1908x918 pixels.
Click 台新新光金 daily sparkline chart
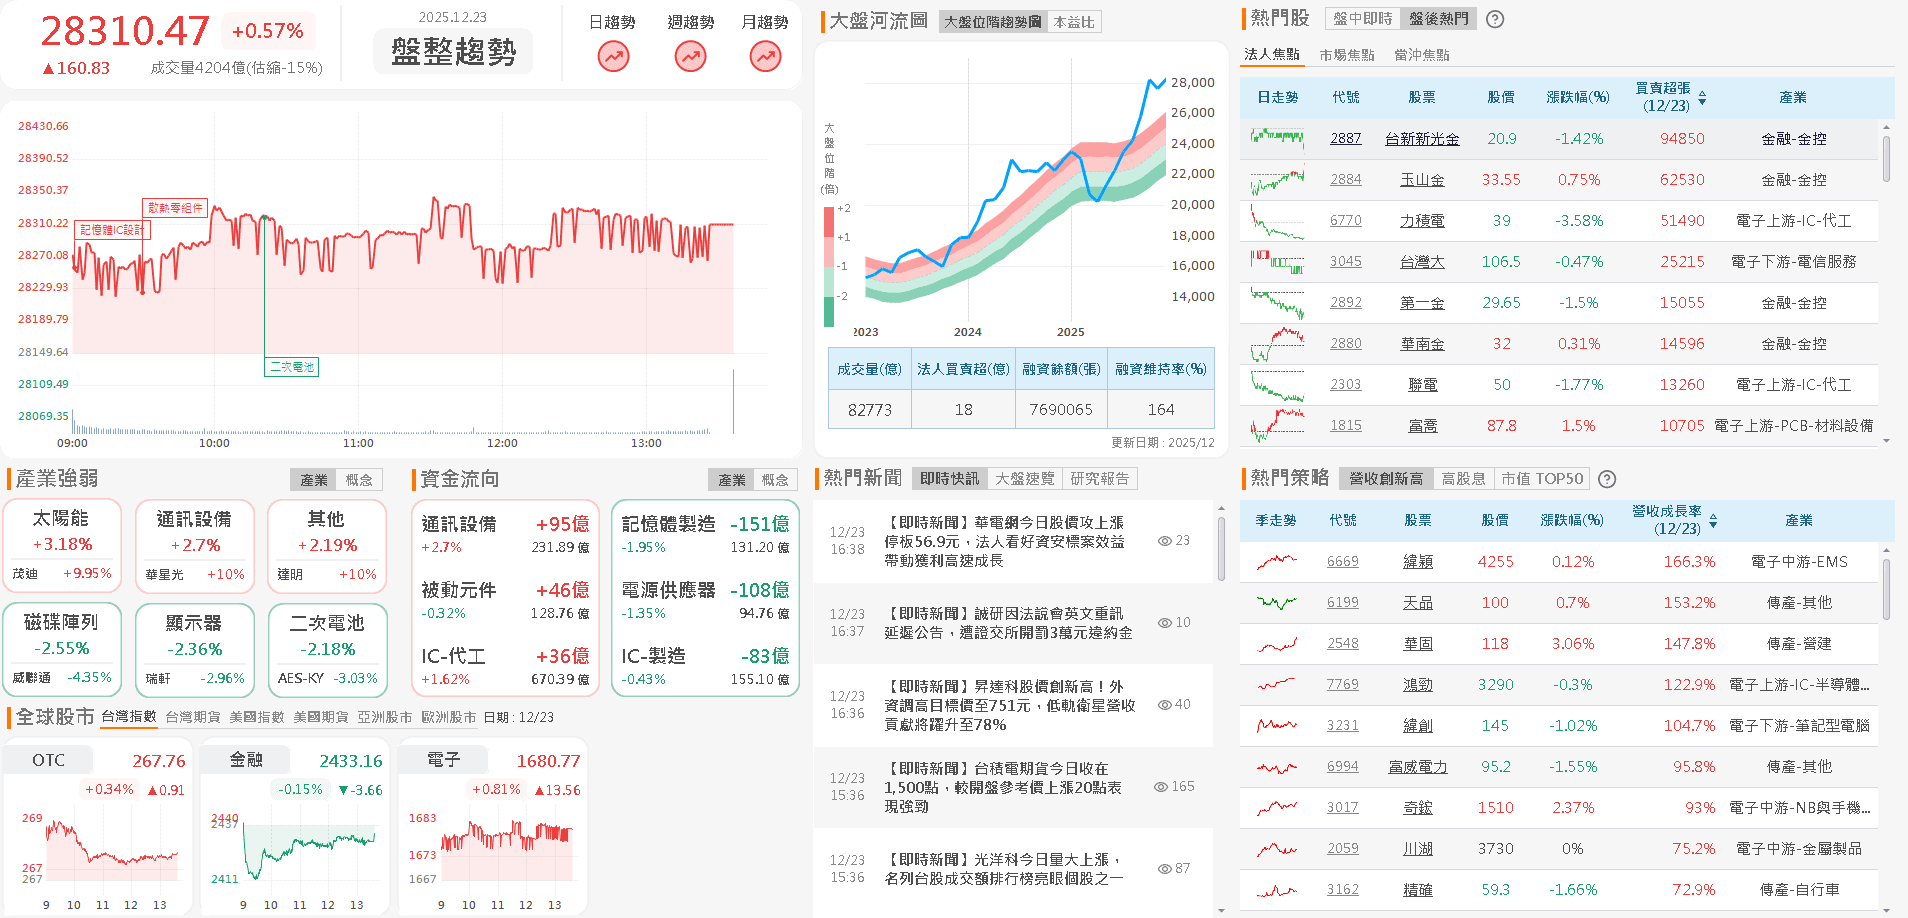tap(1276, 137)
